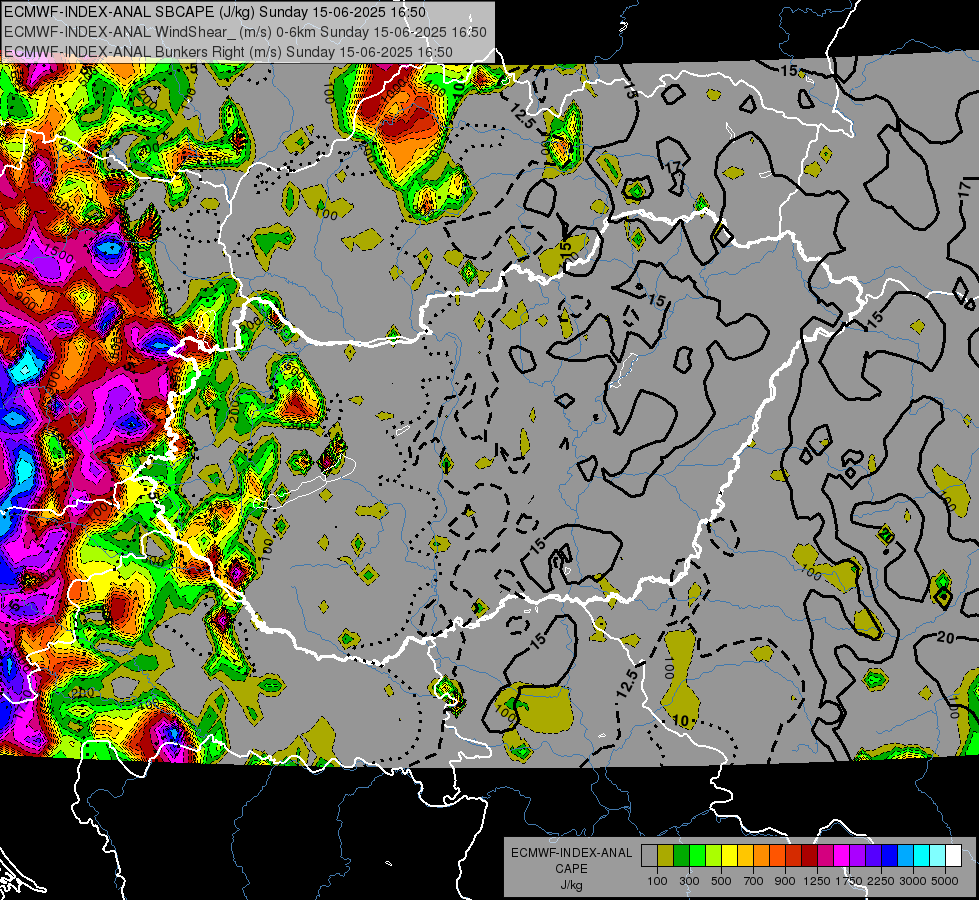Click the deep pink swatch after 1250
Viewport: 979px width, 900px height.
826,855
